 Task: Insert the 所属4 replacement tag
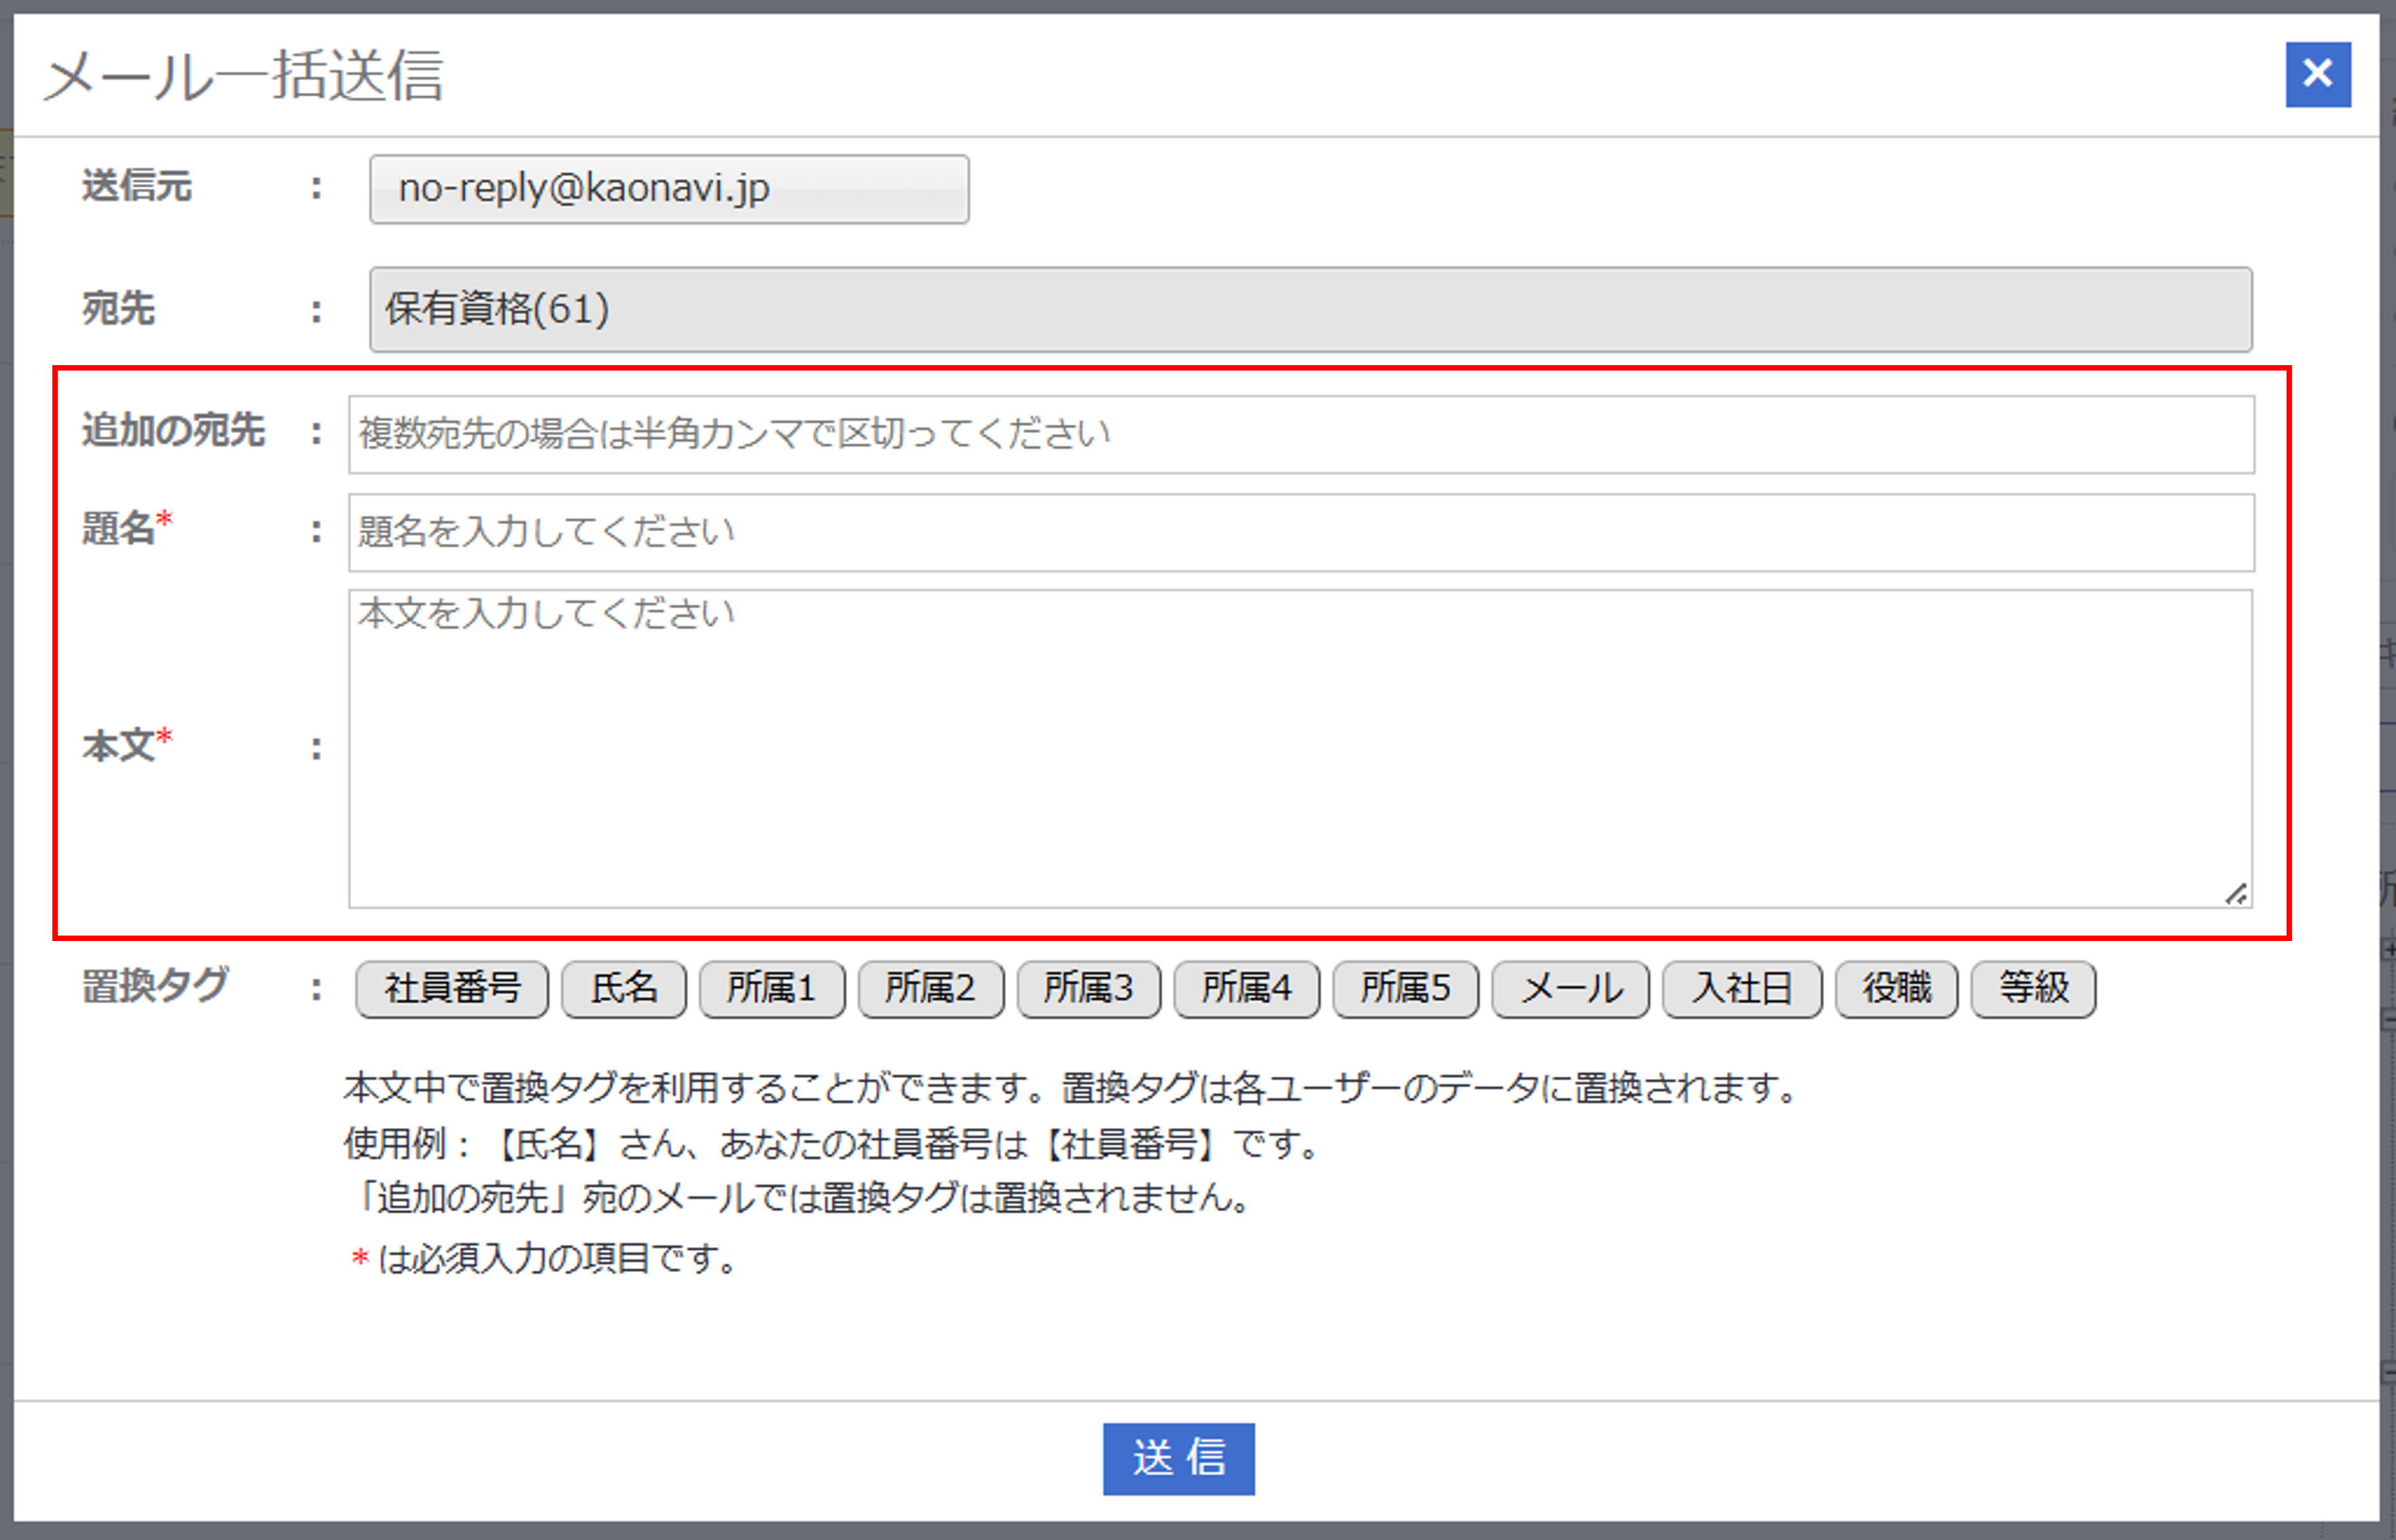click(1246, 989)
